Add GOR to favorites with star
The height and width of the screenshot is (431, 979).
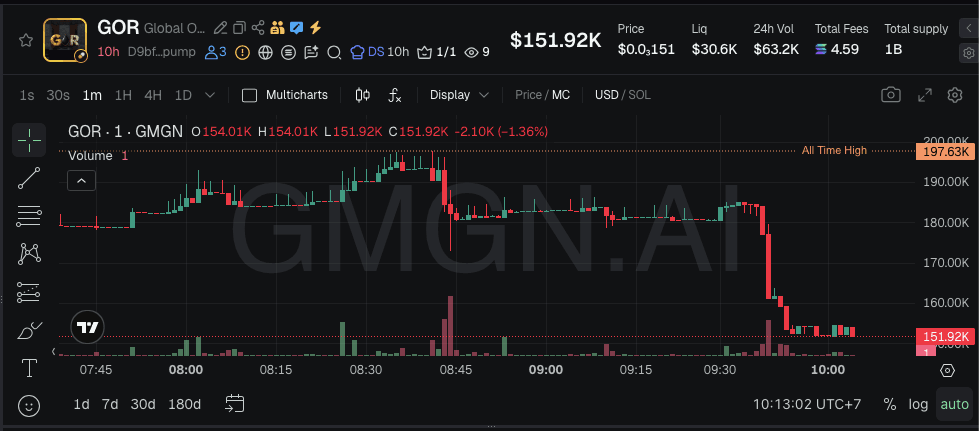pyautogui.click(x=26, y=40)
